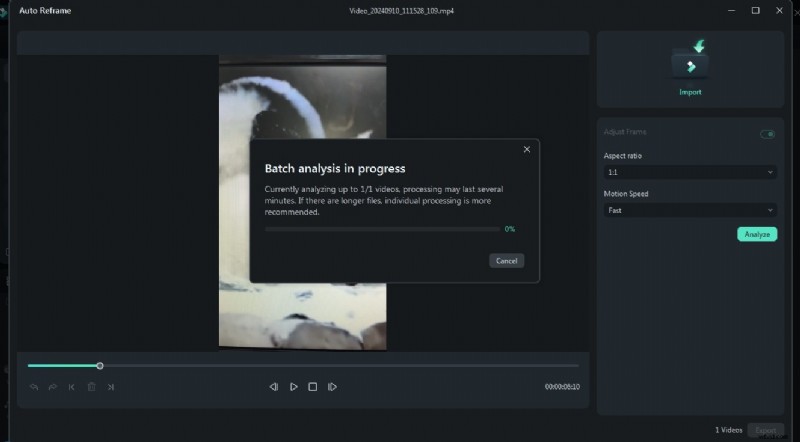Click the Redo arrow icon
The image size is (800, 442).
click(x=52, y=387)
